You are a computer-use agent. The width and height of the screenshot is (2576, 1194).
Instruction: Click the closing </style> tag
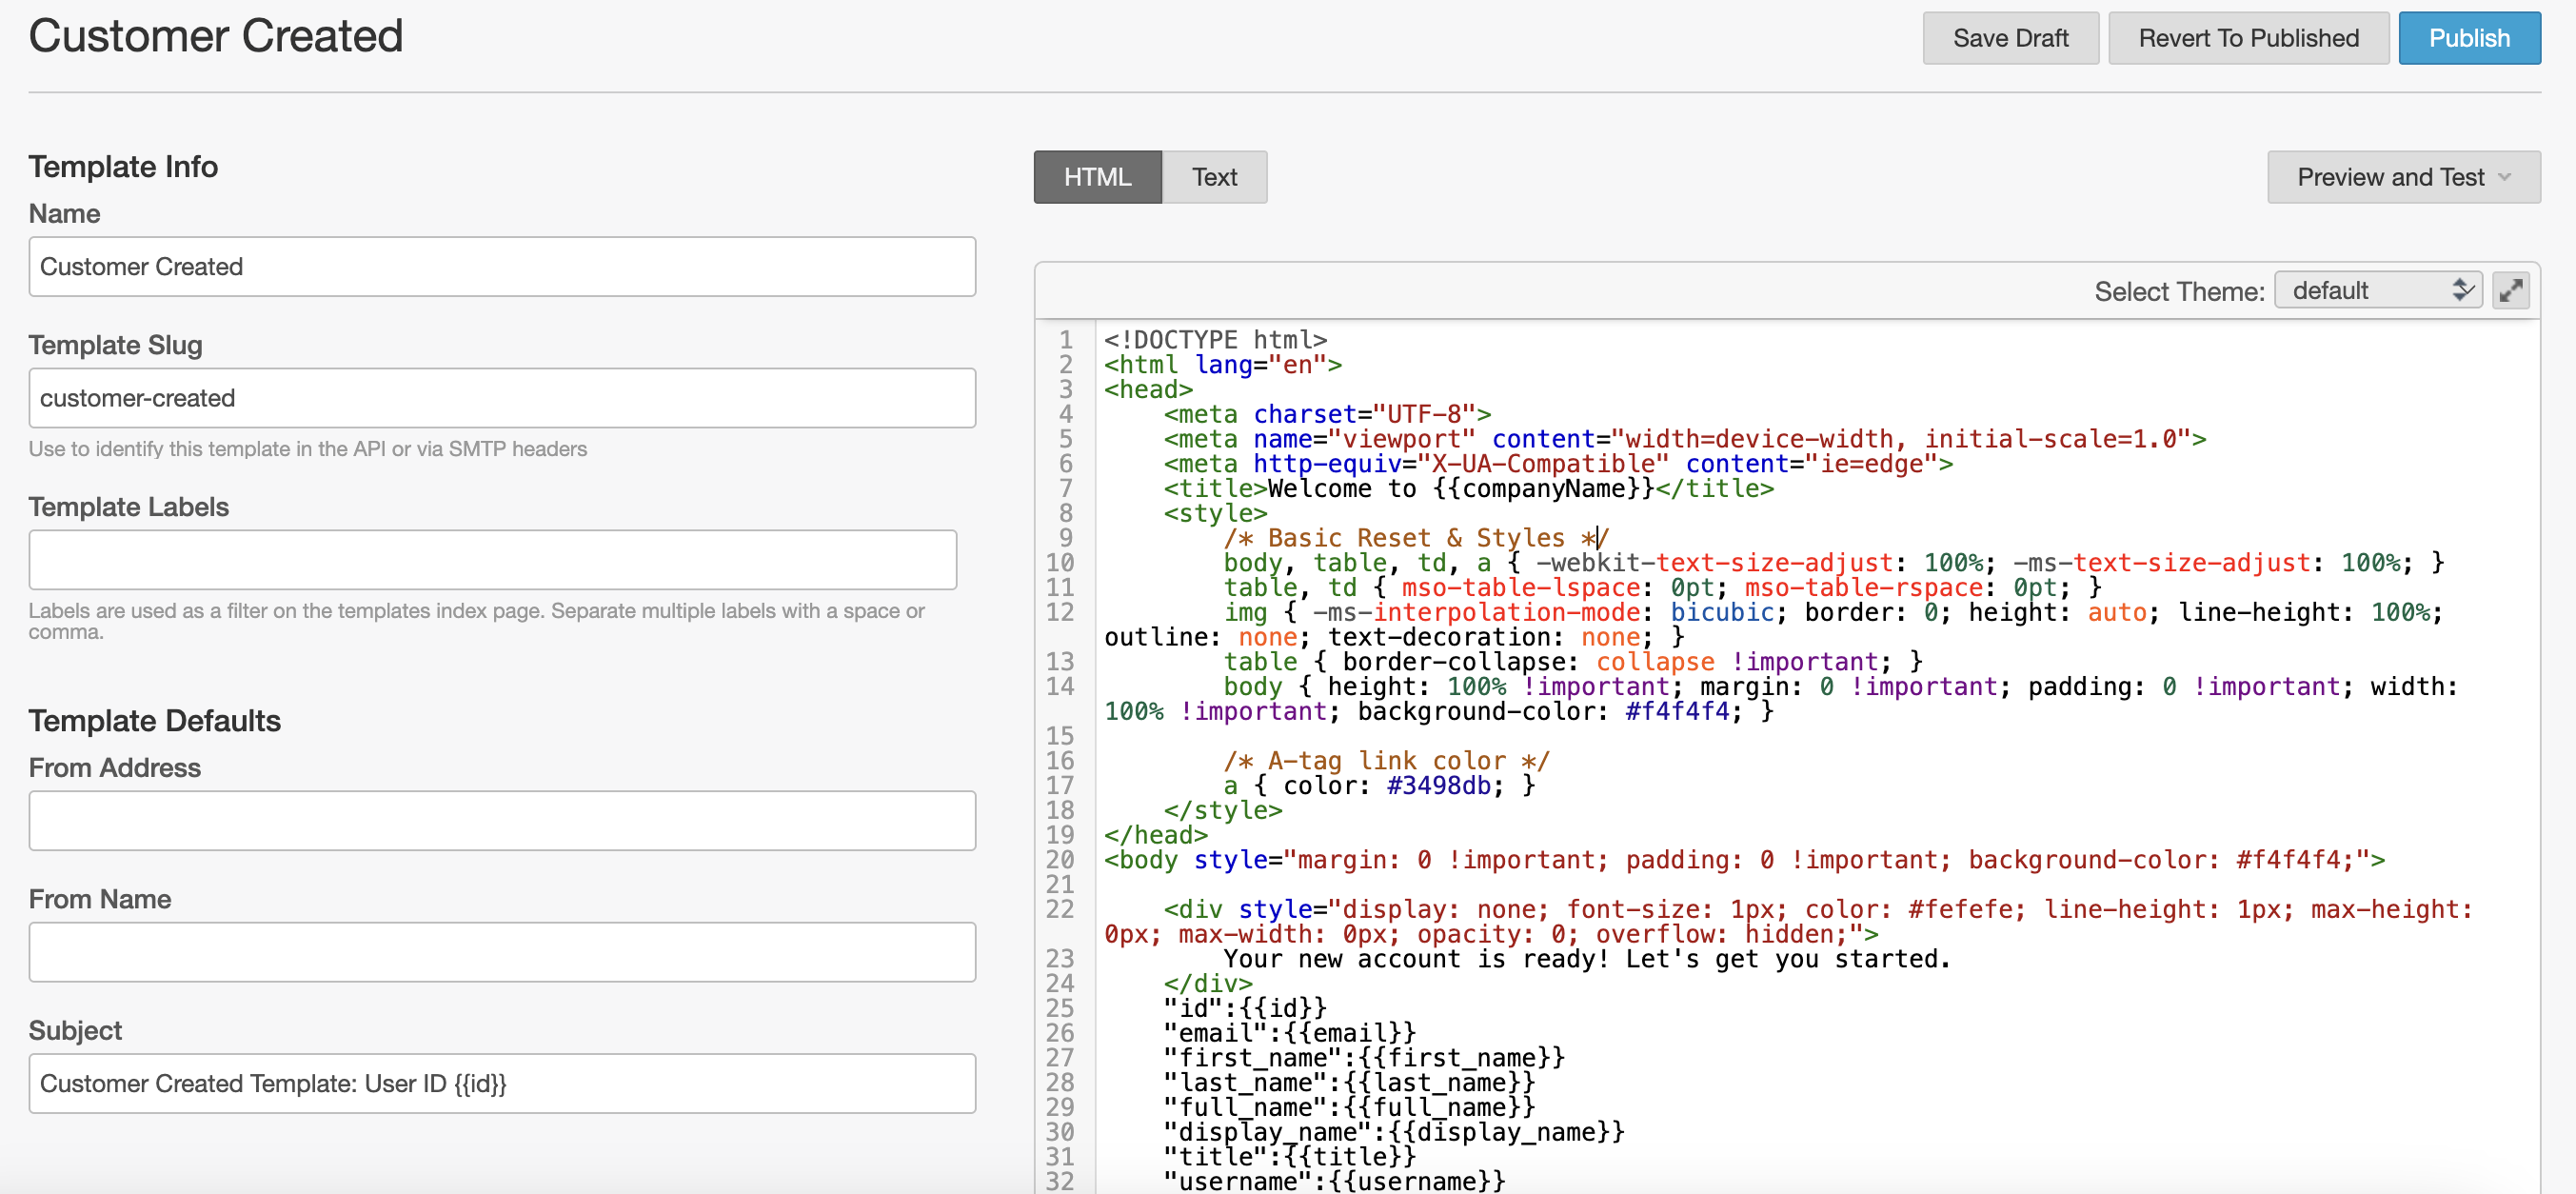[x=1222, y=811]
